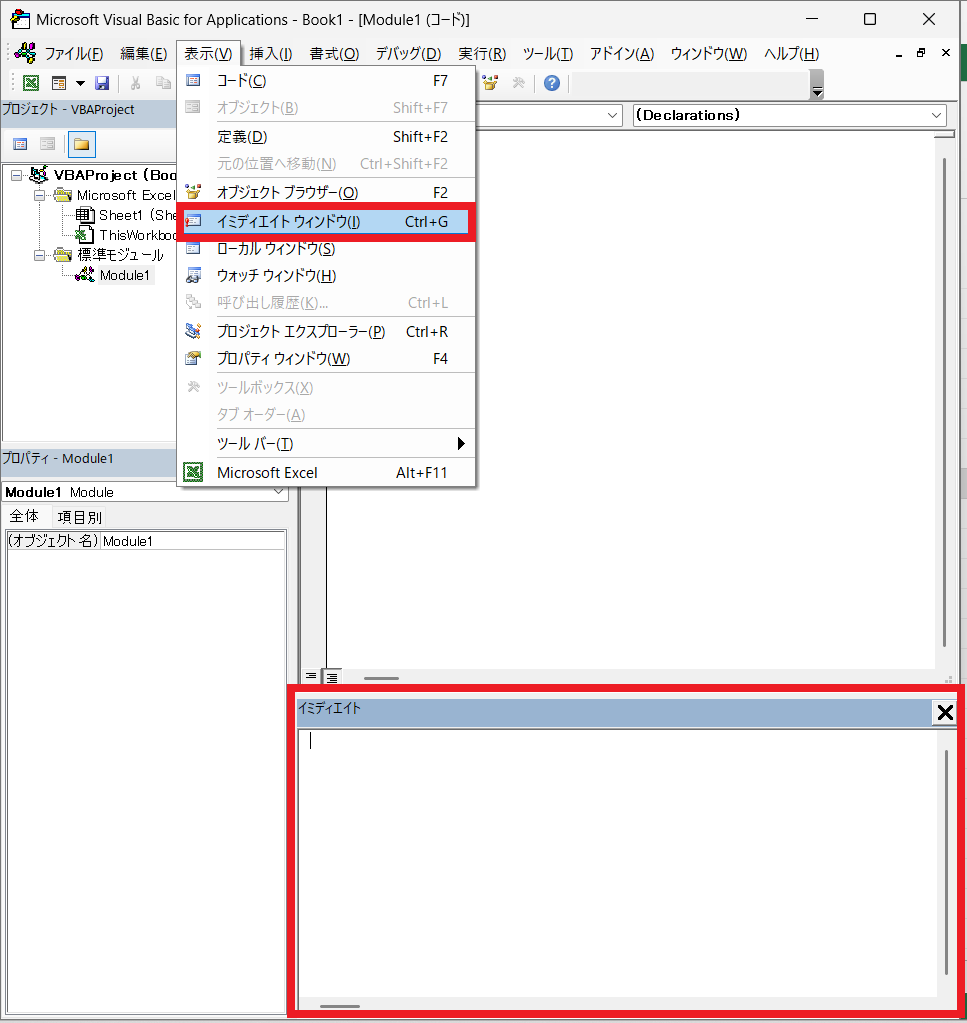Choose プロジェクト エクスプローラー menu entry
Screen dimensions: 967x1023
[x=326, y=331]
